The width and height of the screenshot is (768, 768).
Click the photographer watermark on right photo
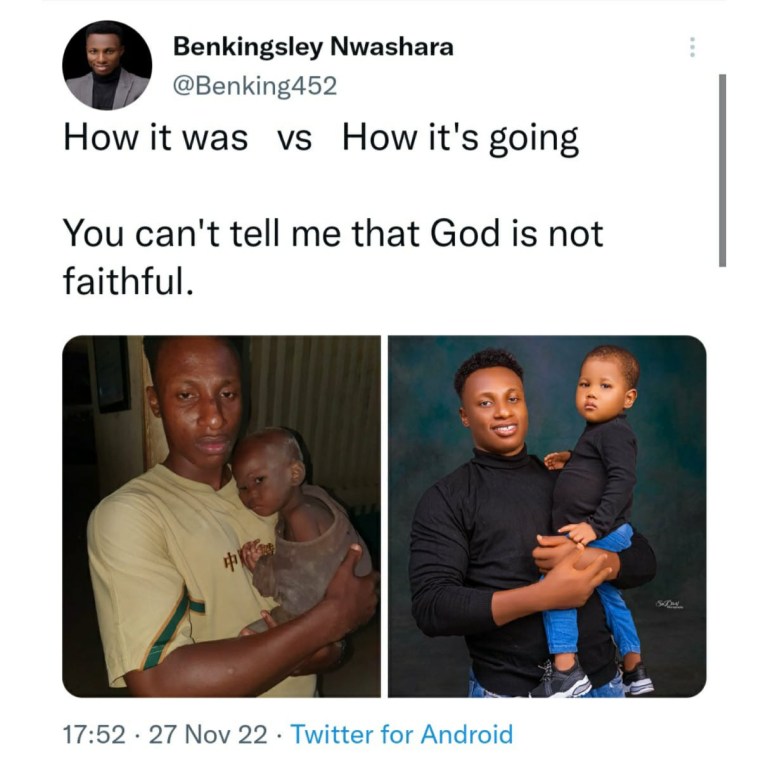click(x=671, y=605)
